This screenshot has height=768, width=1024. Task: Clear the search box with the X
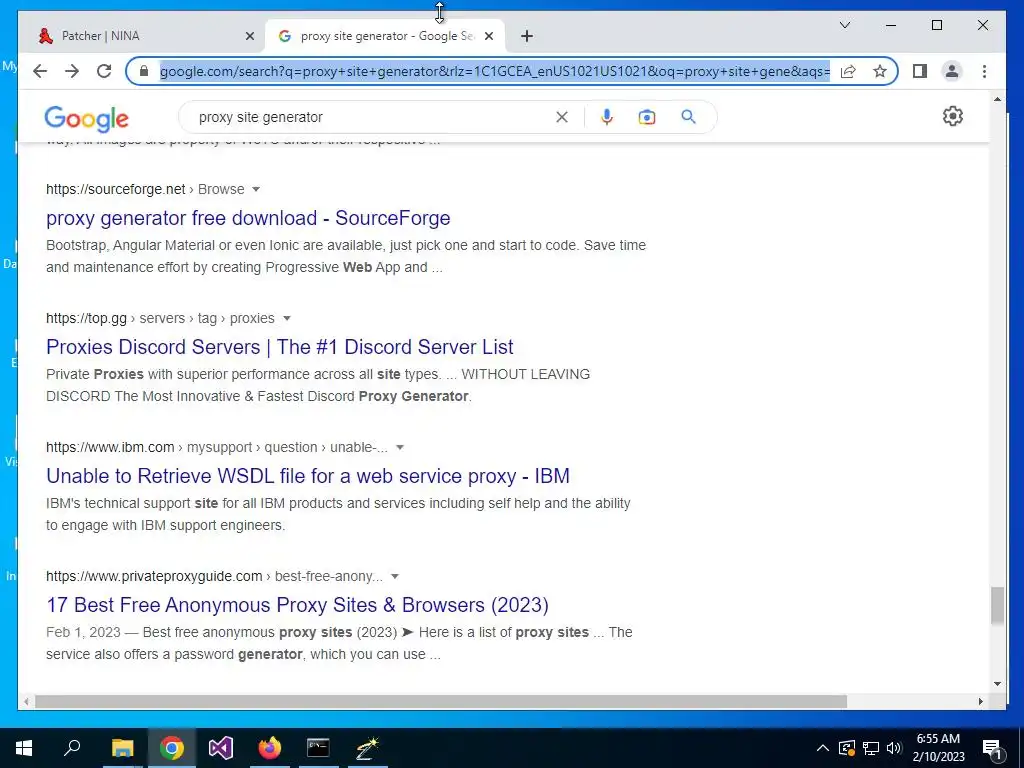point(562,117)
